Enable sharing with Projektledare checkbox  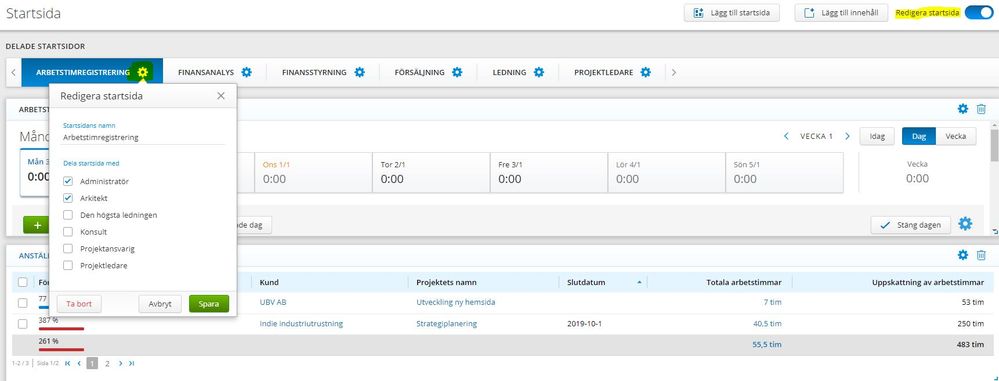(x=68, y=265)
